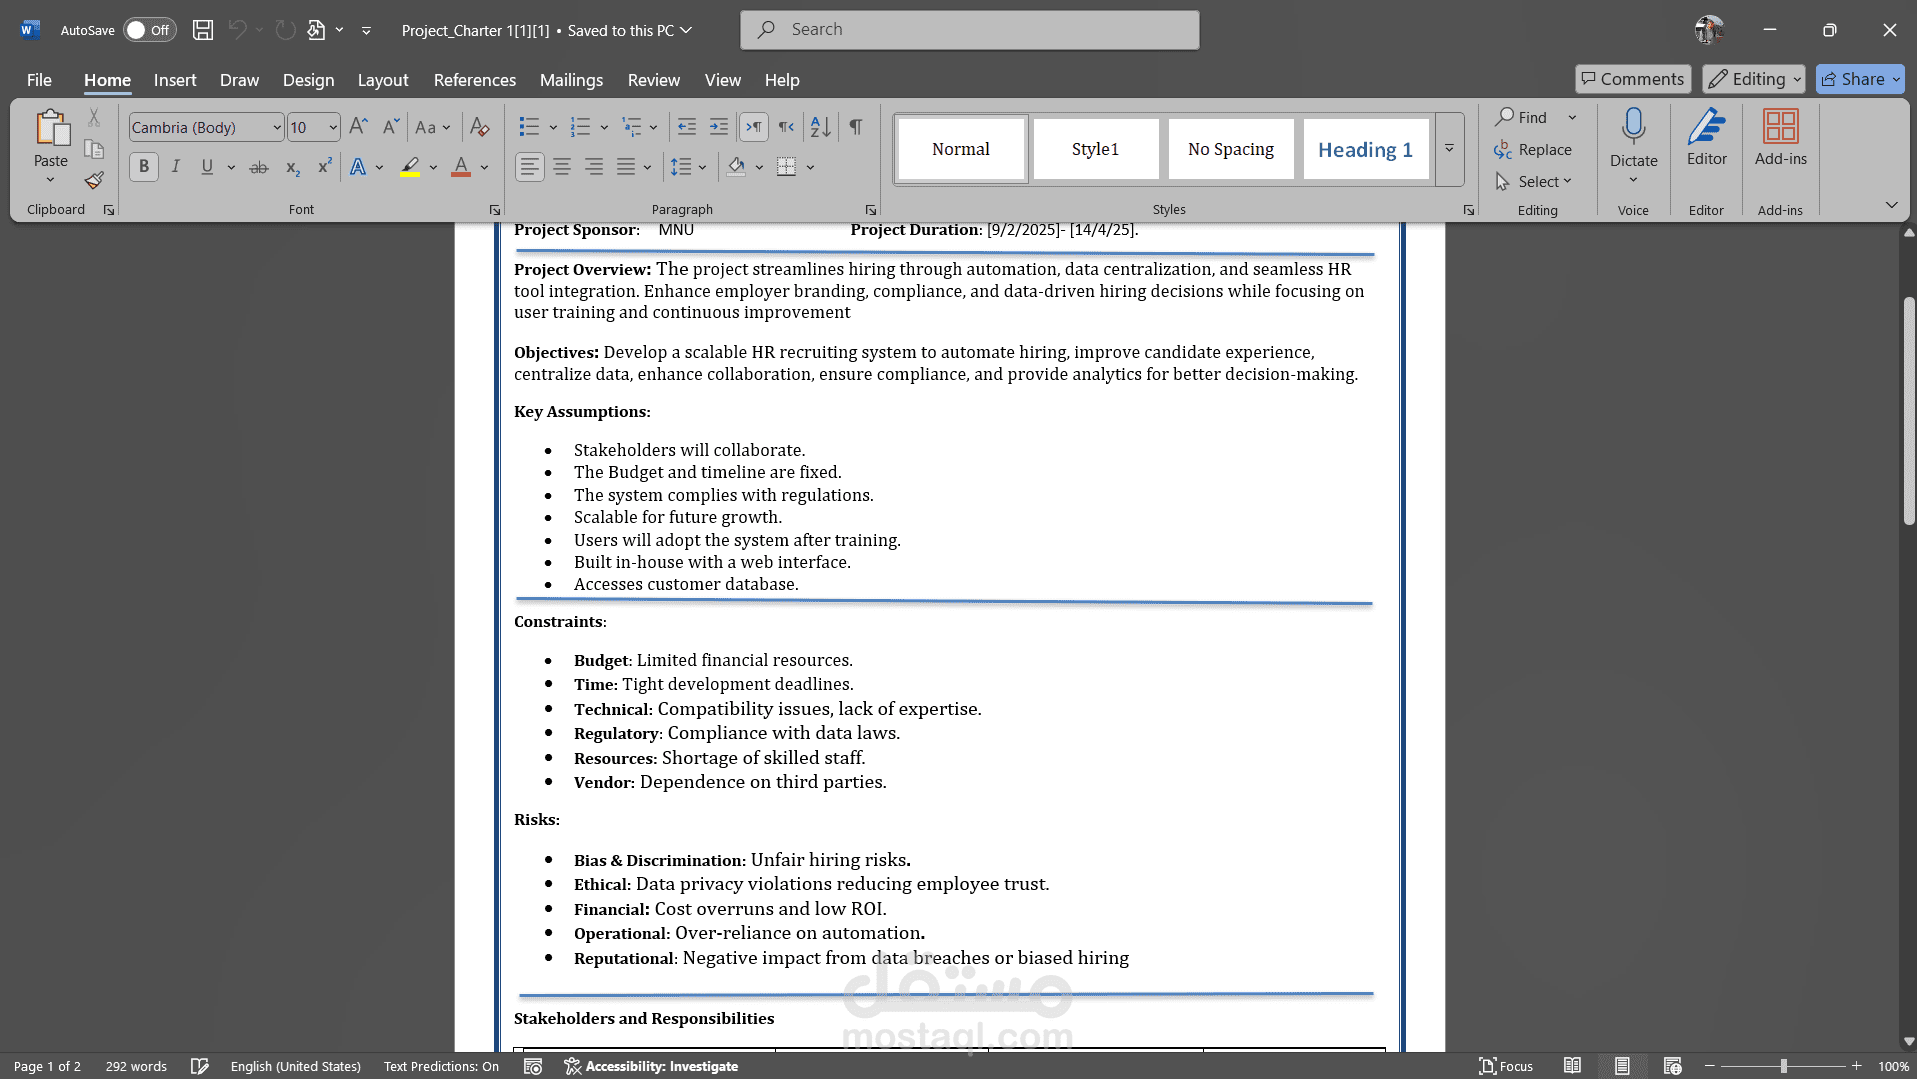Align text left toggle

point(530,167)
